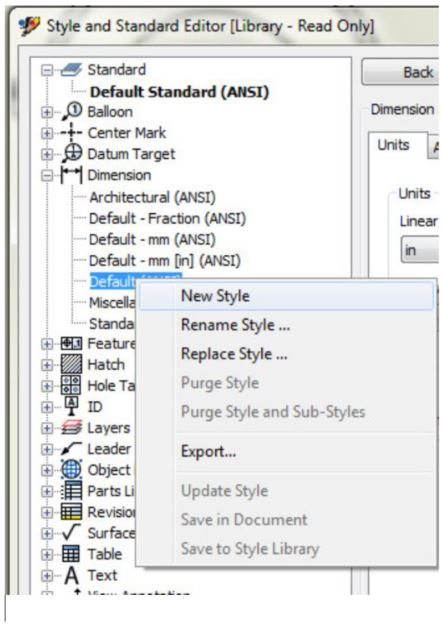Screen dimensions: 442x624
Task: Click the Layers icon in tree
Action: pyautogui.click(x=72, y=428)
